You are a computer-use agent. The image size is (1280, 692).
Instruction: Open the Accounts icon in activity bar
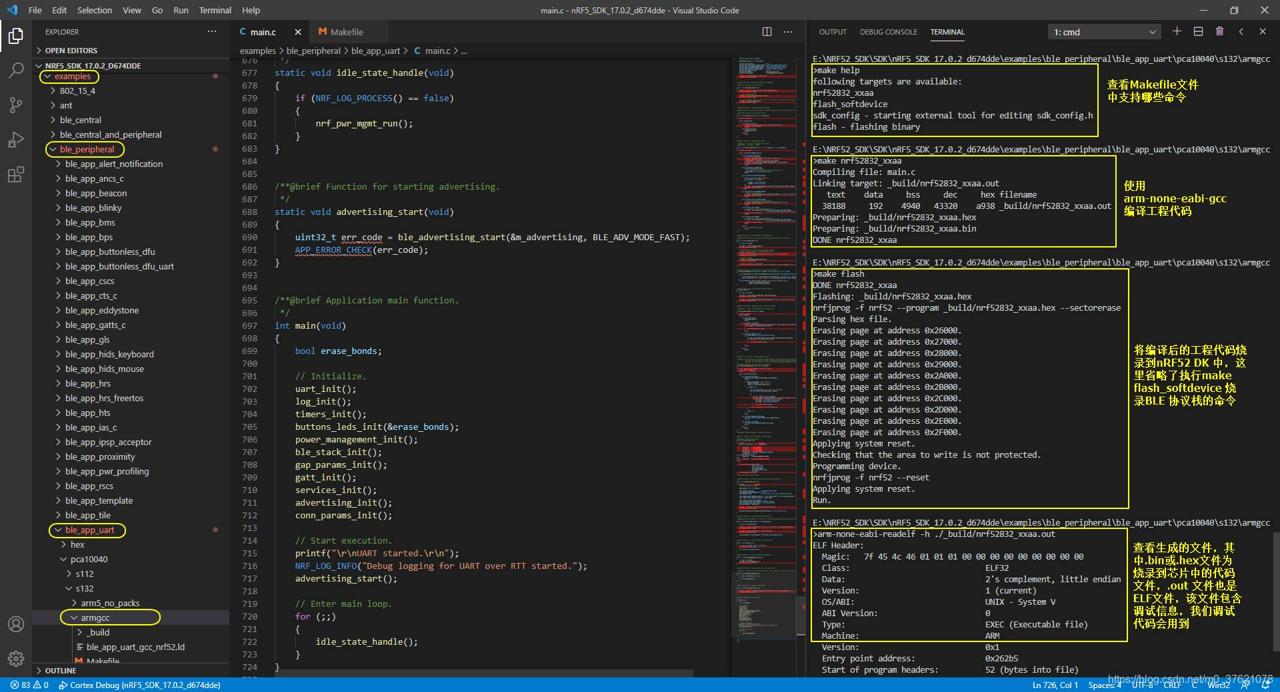pyautogui.click(x=16, y=625)
